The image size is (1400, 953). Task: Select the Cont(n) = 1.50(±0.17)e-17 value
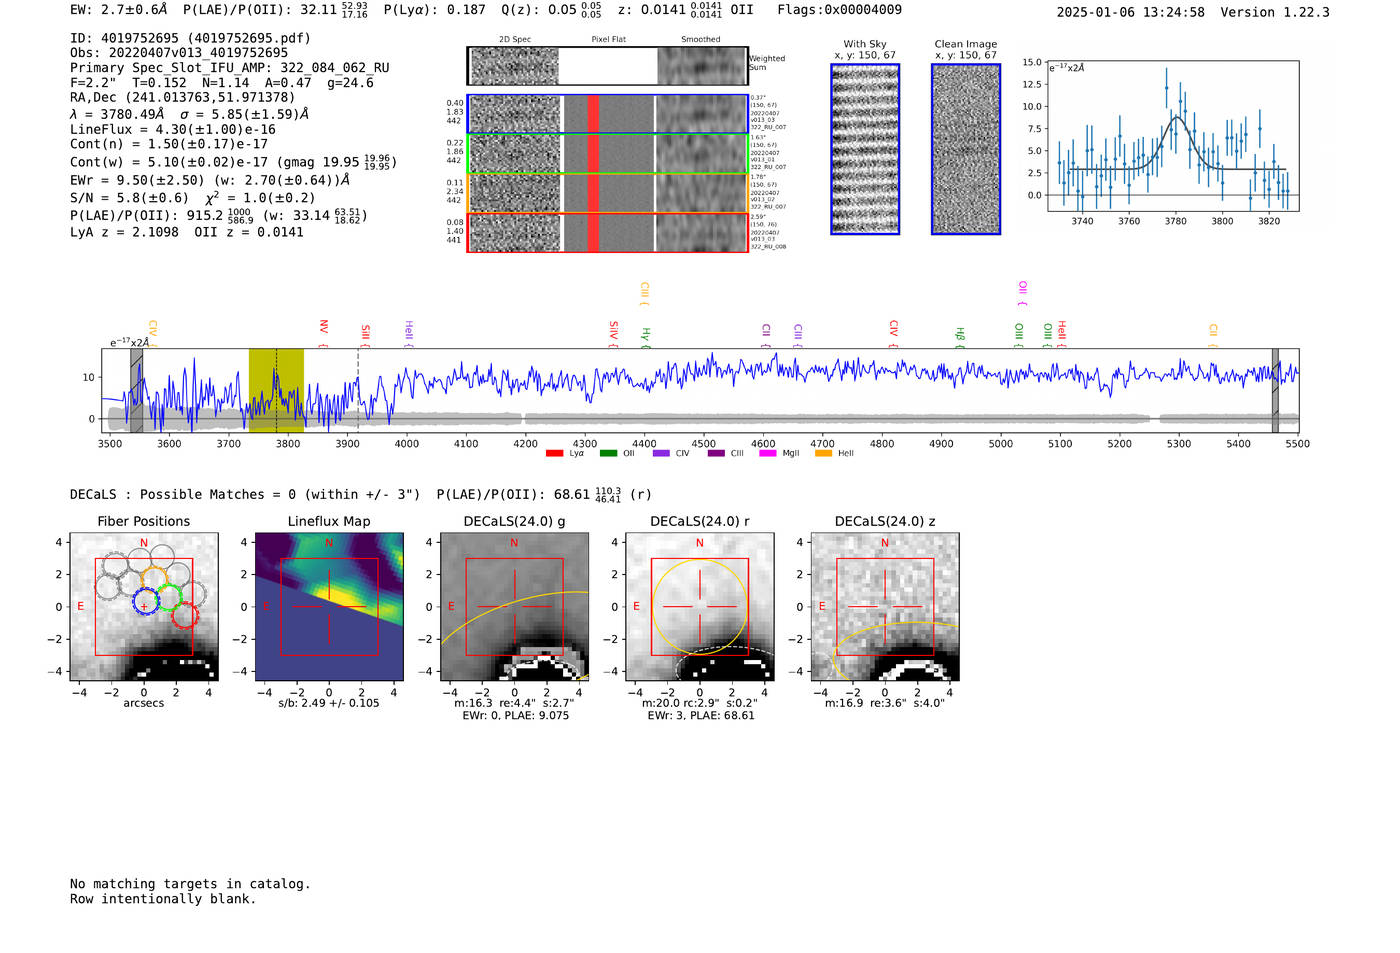click(x=169, y=144)
